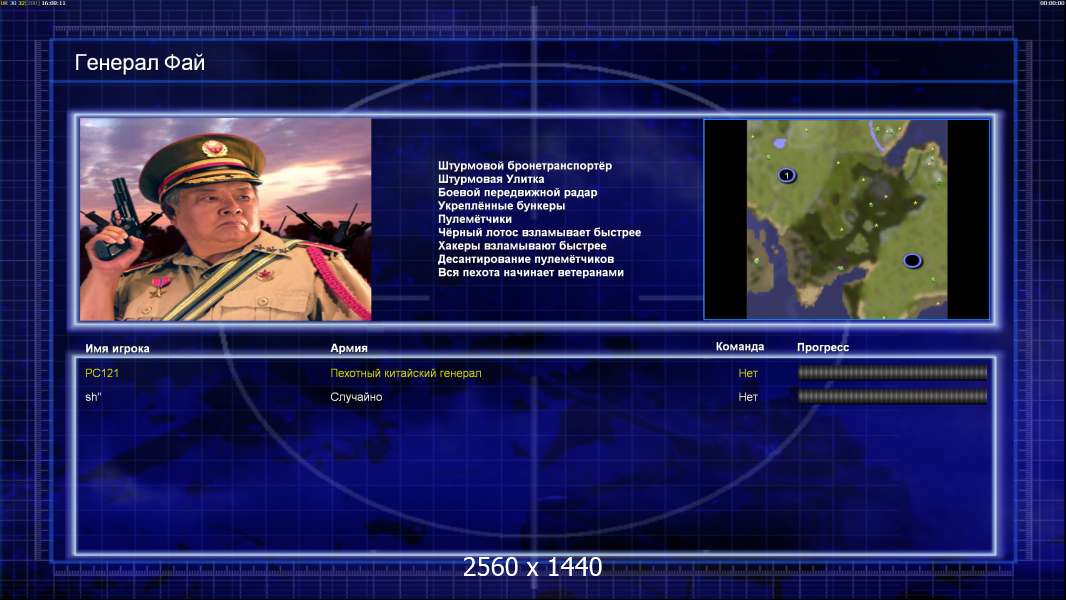The height and width of the screenshot is (600, 1066).
Task: Click sh" player's loading progress bar
Action: [893, 396]
